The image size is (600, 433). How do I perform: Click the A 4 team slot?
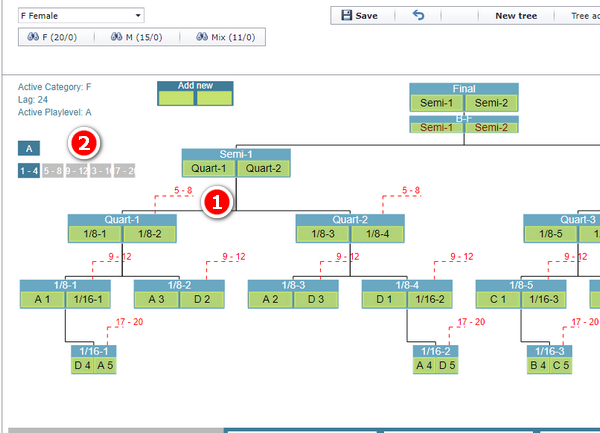pos(424,365)
